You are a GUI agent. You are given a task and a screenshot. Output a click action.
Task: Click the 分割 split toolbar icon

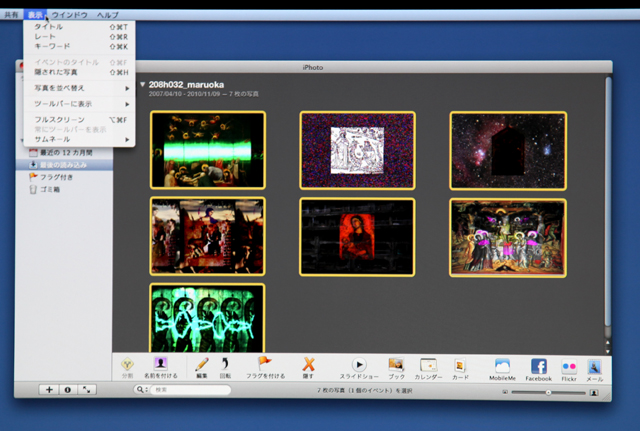[127, 364]
